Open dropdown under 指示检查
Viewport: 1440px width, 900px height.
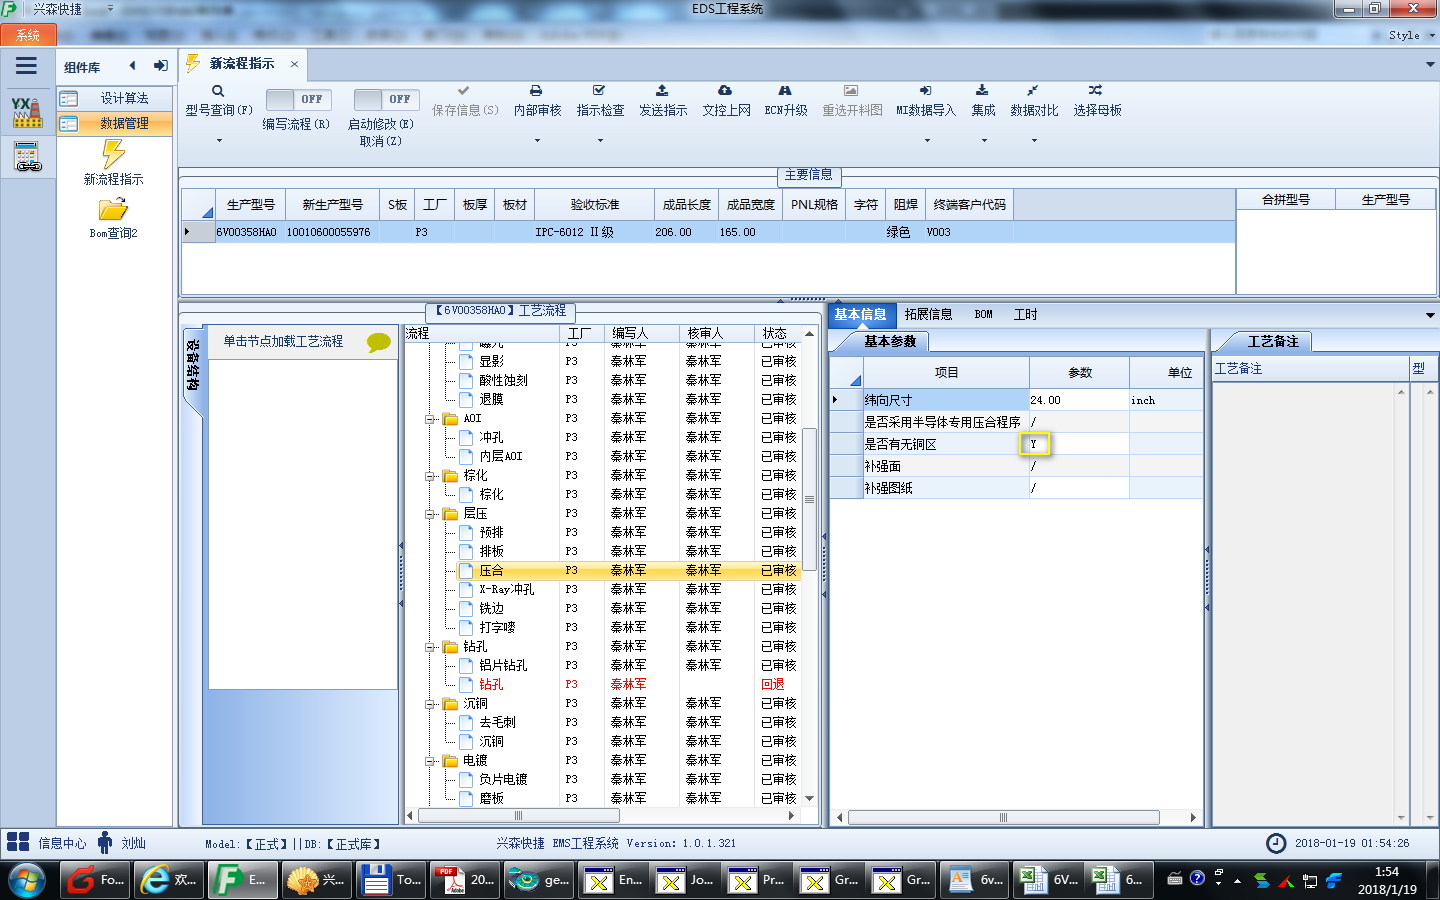[x=600, y=141]
